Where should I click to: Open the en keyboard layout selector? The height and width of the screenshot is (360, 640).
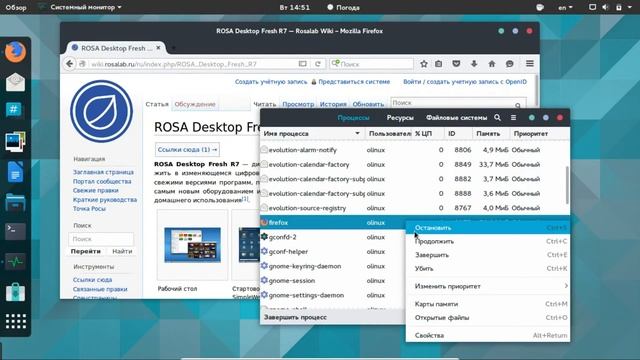tap(565, 7)
